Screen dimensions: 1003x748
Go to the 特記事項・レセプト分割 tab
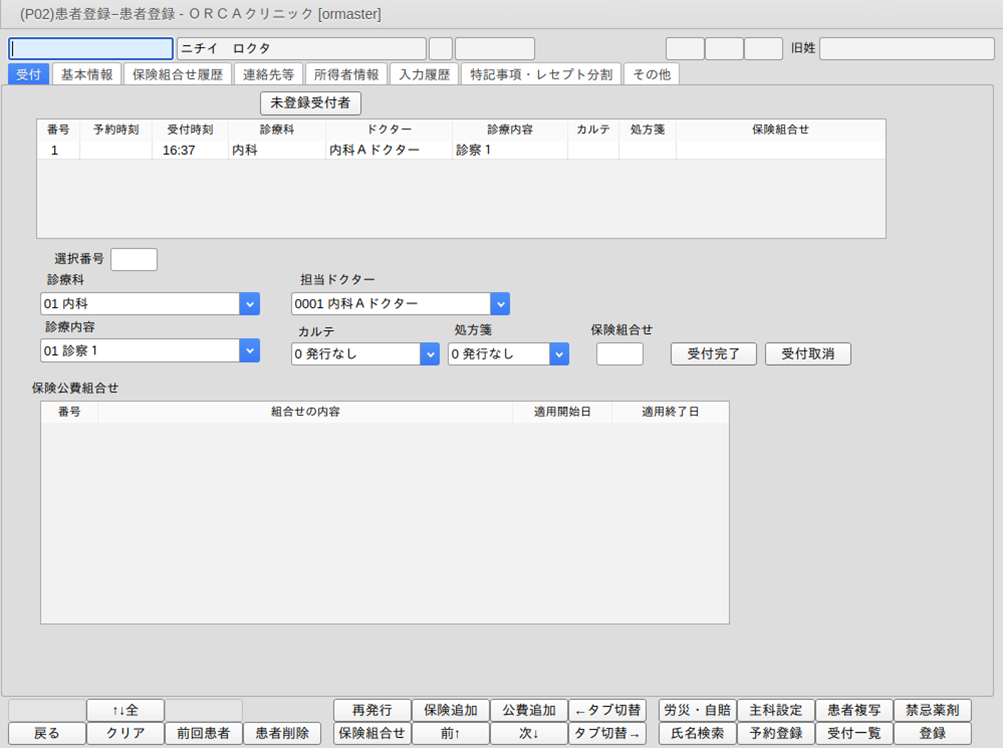tap(541, 74)
